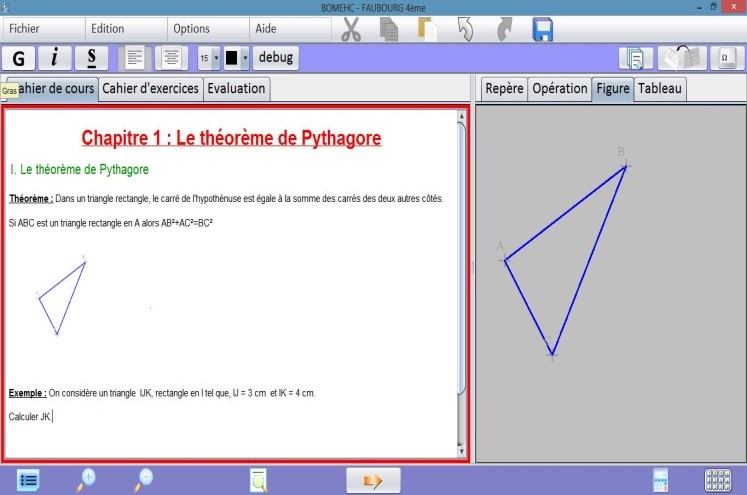The image size is (747, 495).
Task: Expand the text color dropdown arrow
Action: click(x=245, y=58)
